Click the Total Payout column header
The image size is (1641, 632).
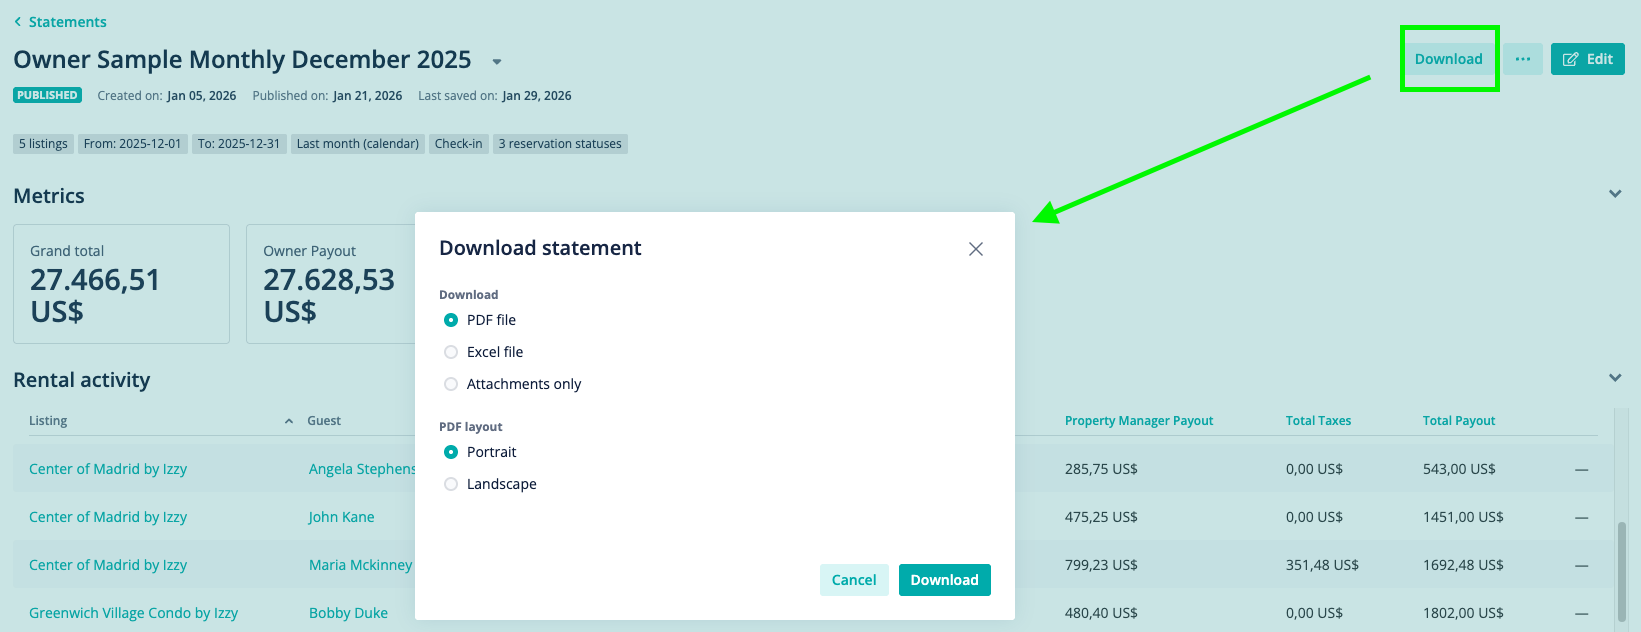point(1458,421)
